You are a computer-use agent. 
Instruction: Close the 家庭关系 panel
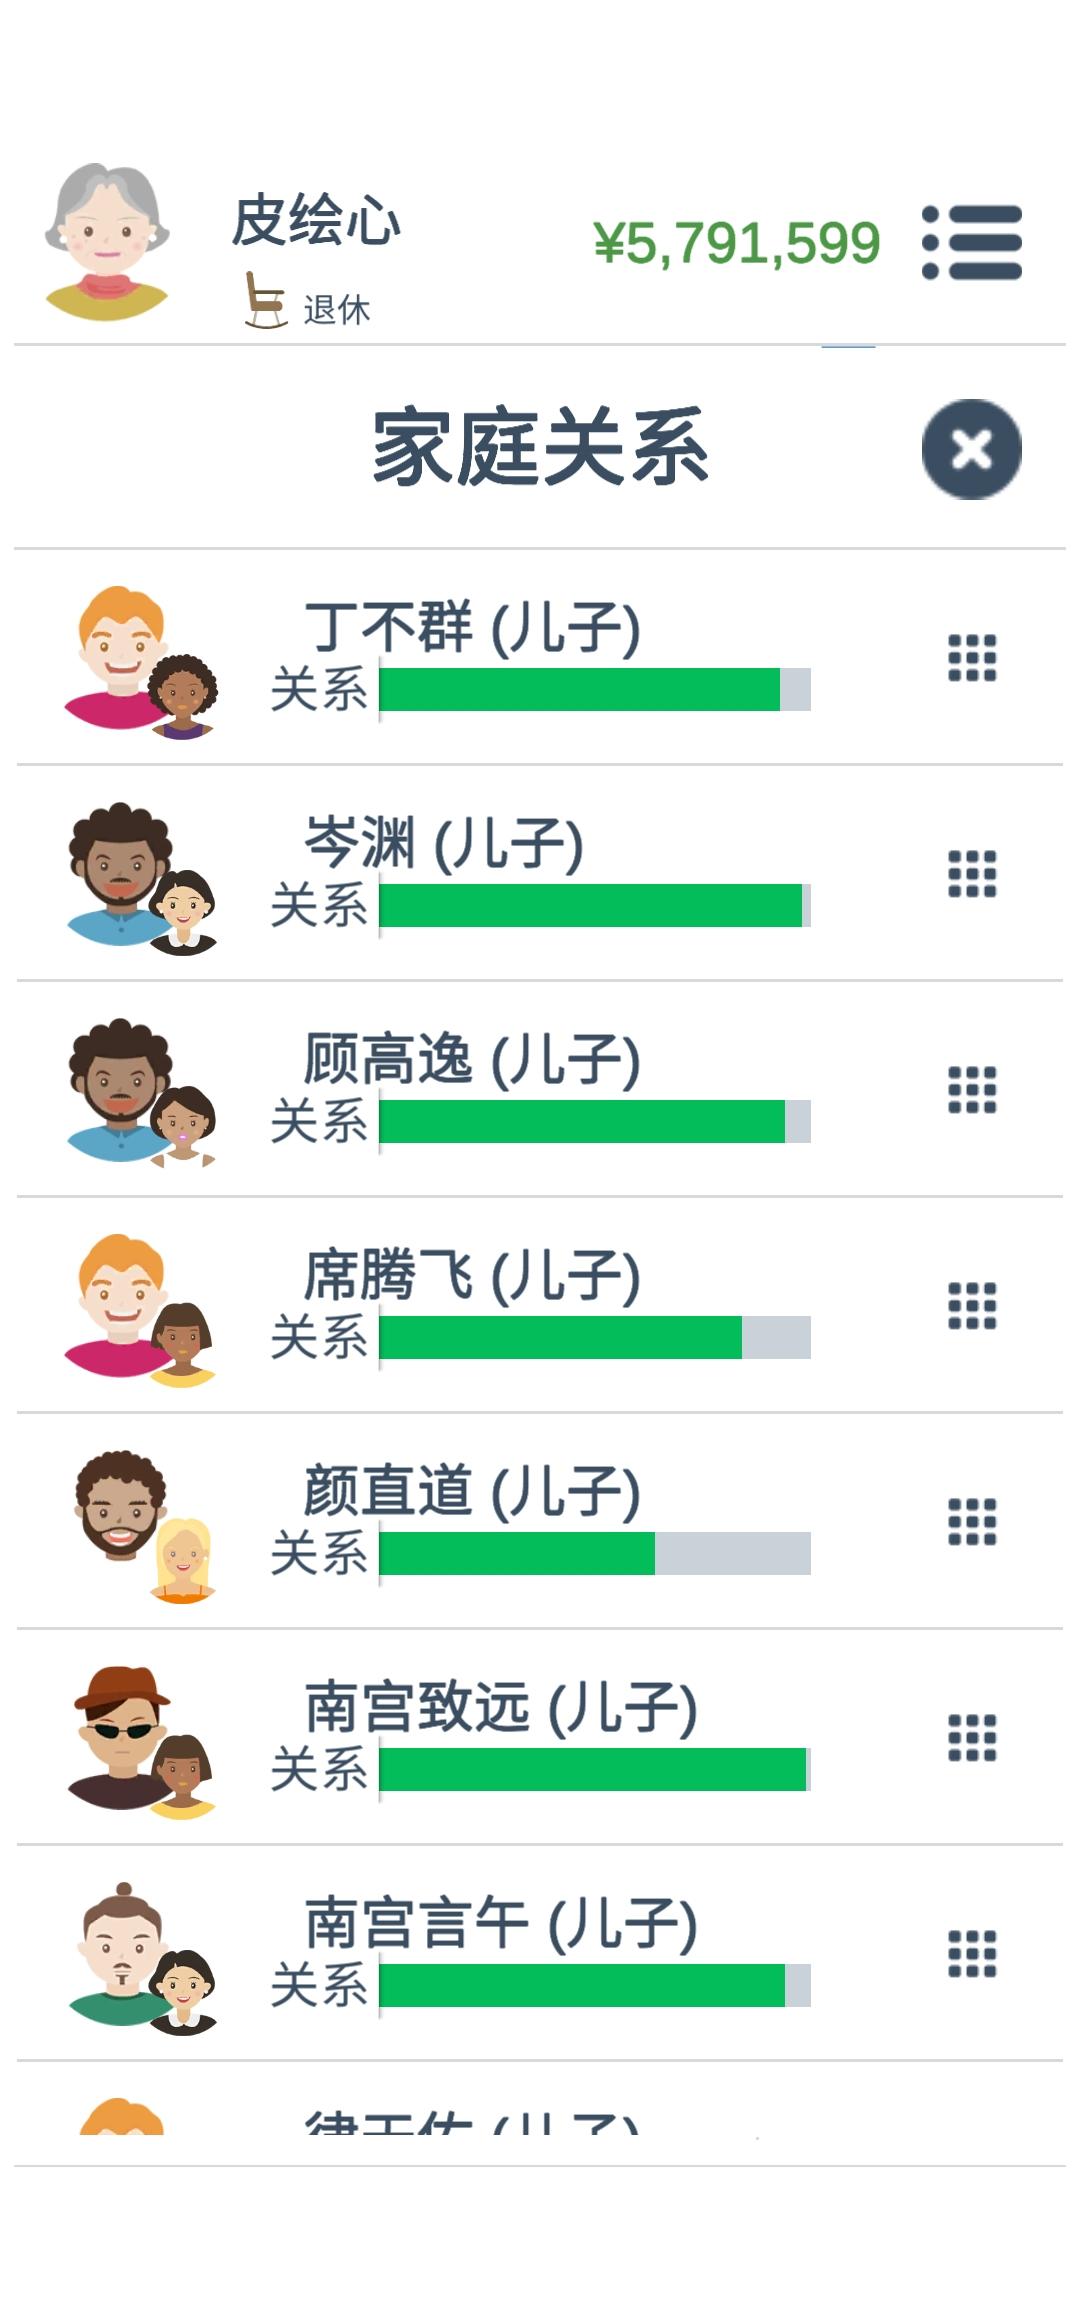pos(971,449)
